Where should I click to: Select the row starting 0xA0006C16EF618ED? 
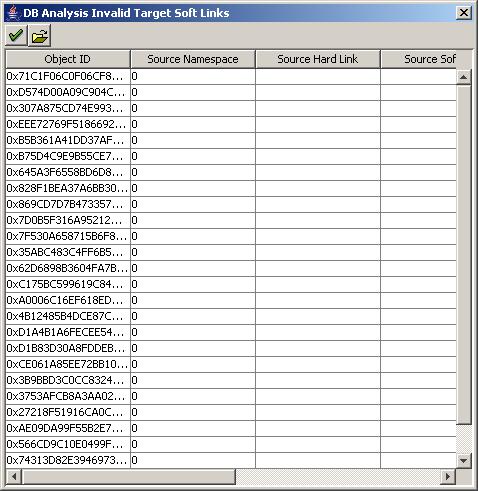click(x=231, y=300)
